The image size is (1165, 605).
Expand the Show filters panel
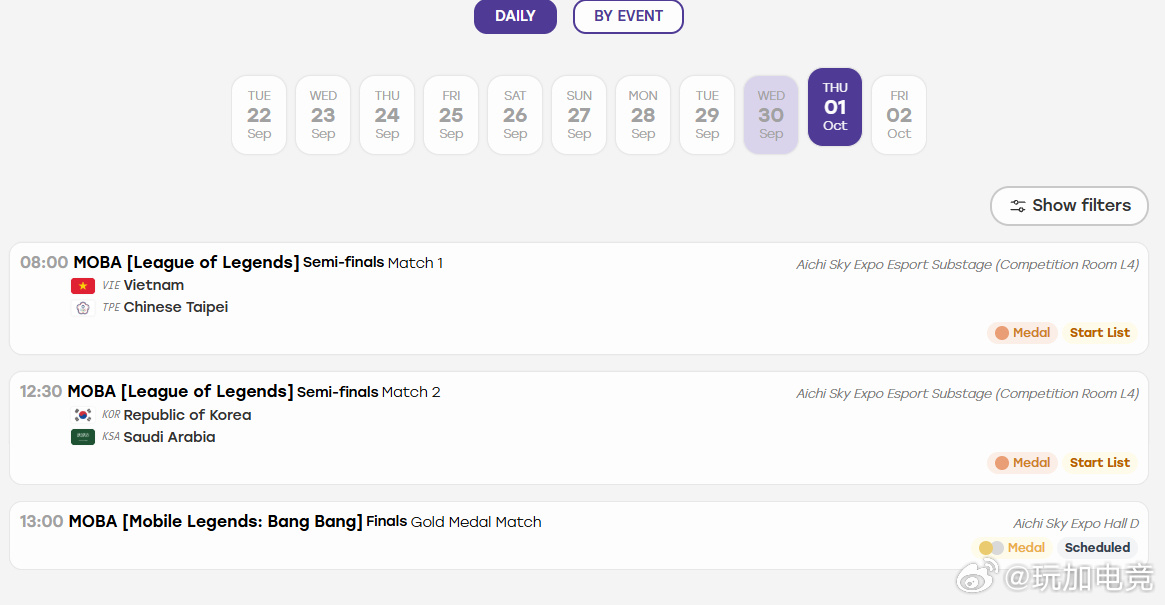click(x=1069, y=206)
